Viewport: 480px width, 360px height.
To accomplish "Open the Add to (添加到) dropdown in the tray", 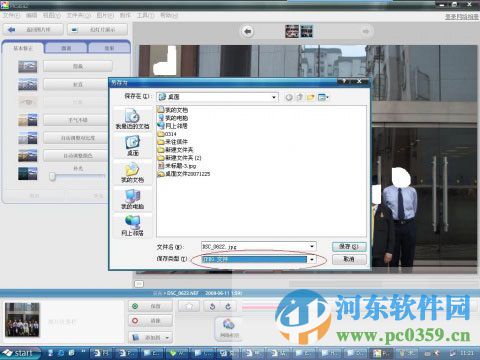I will [150, 338].
